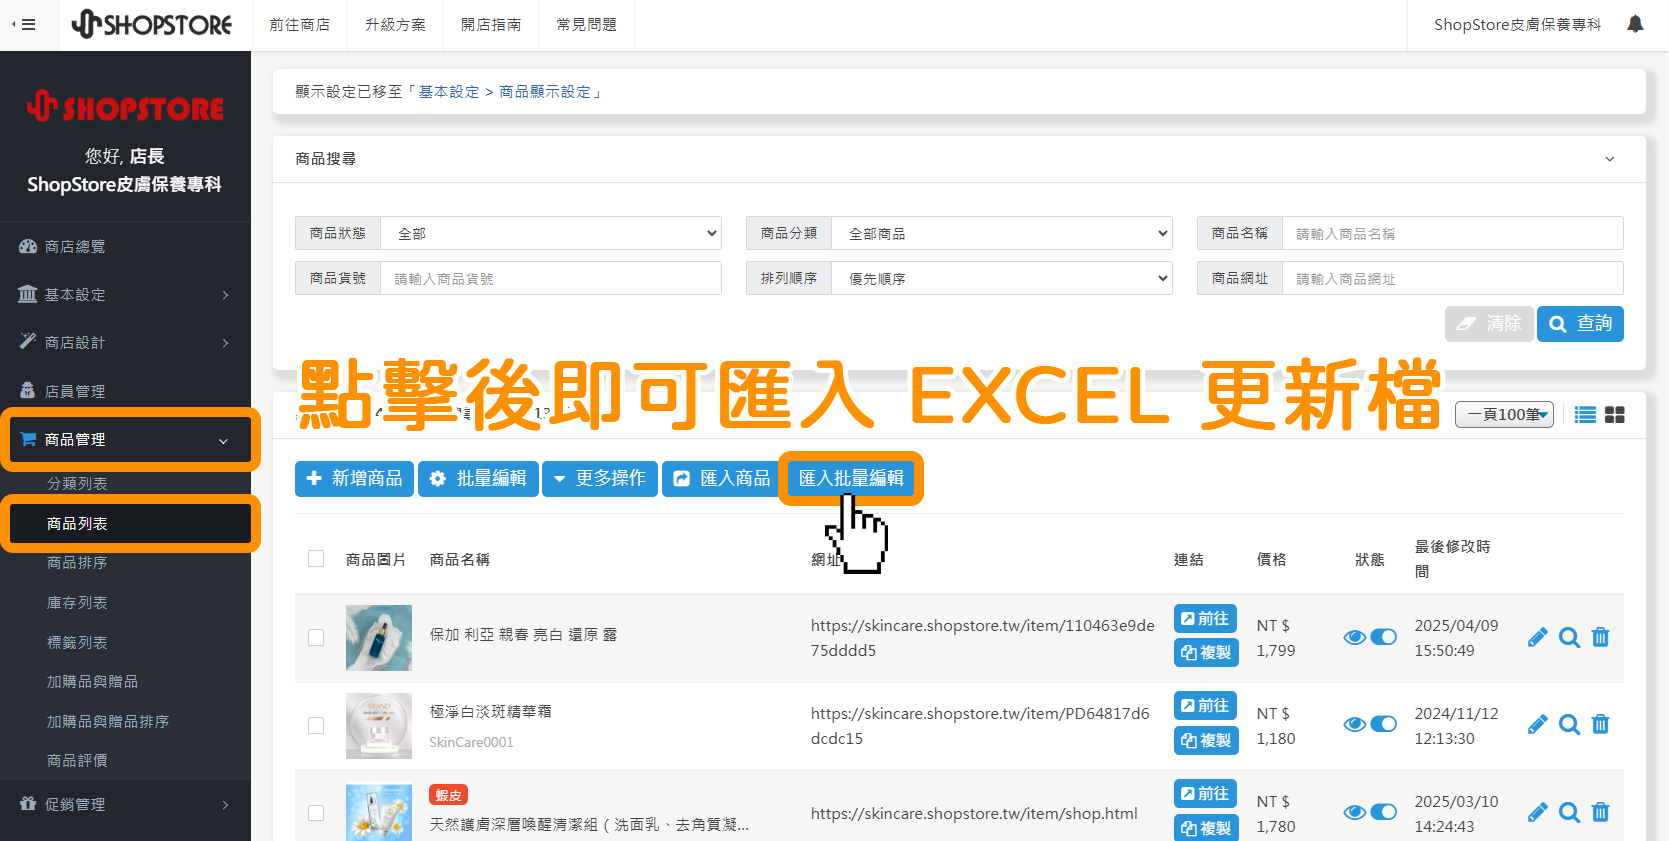
Task: Open 常見問題 in the top menu
Action: [586, 25]
